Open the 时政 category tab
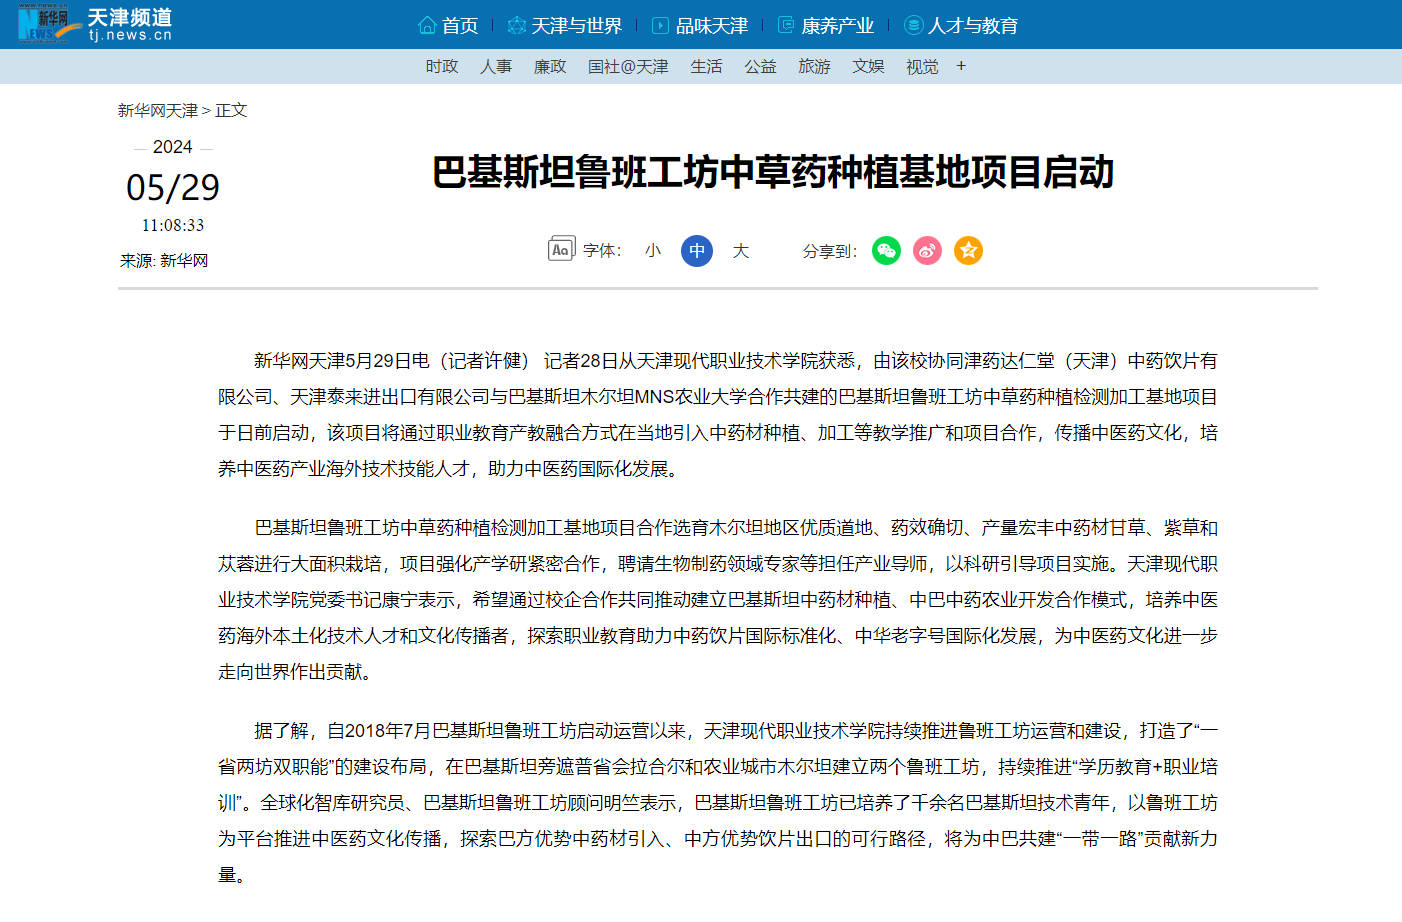 tap(442, 66)
